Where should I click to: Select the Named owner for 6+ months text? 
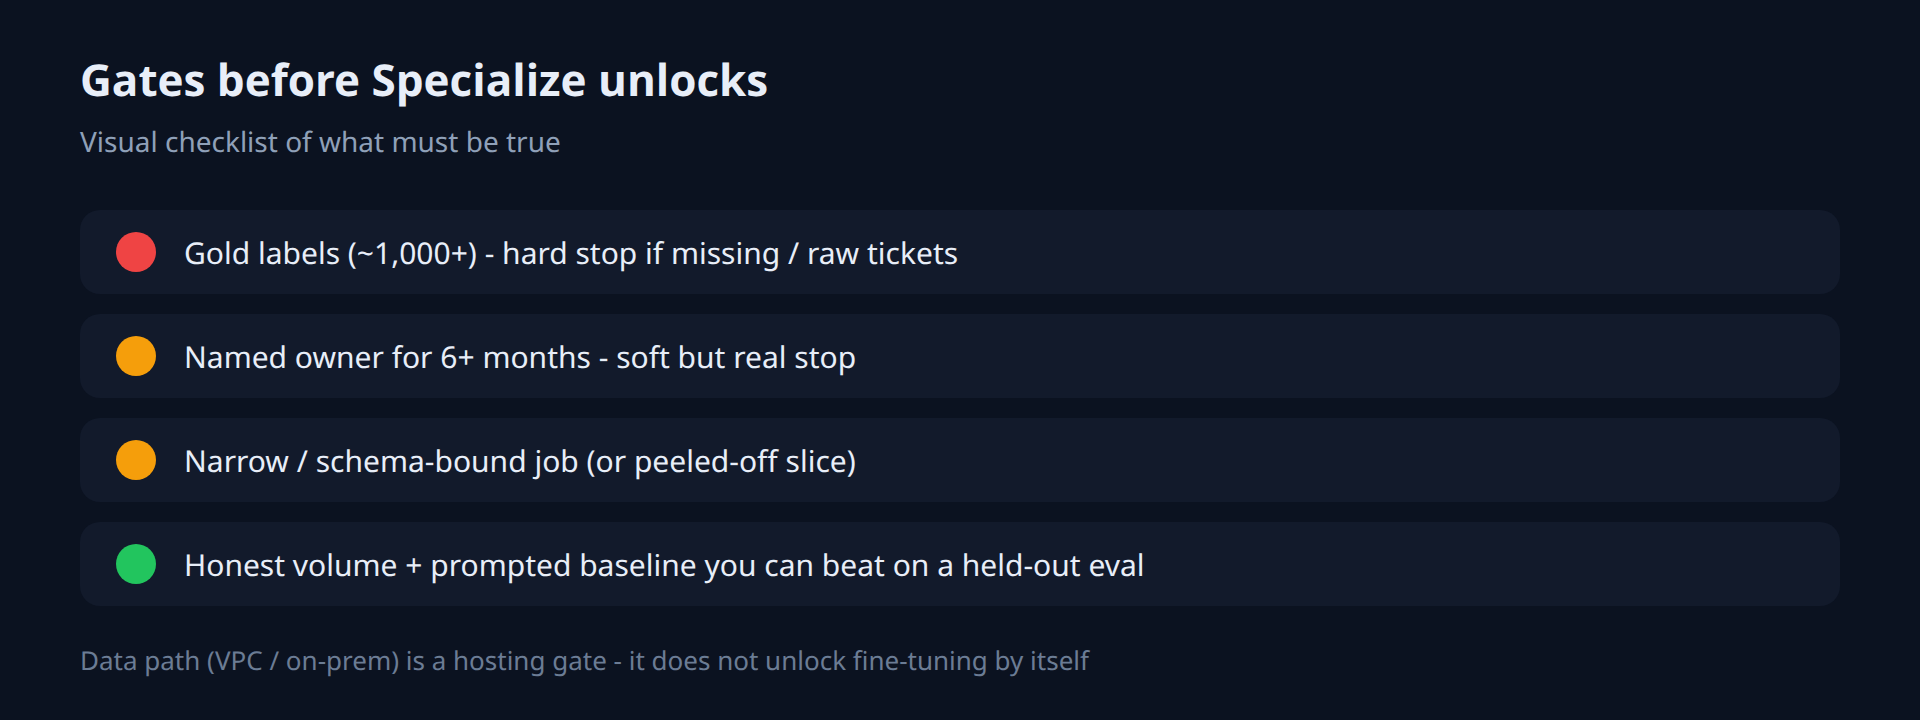click(x=520, y=358)
